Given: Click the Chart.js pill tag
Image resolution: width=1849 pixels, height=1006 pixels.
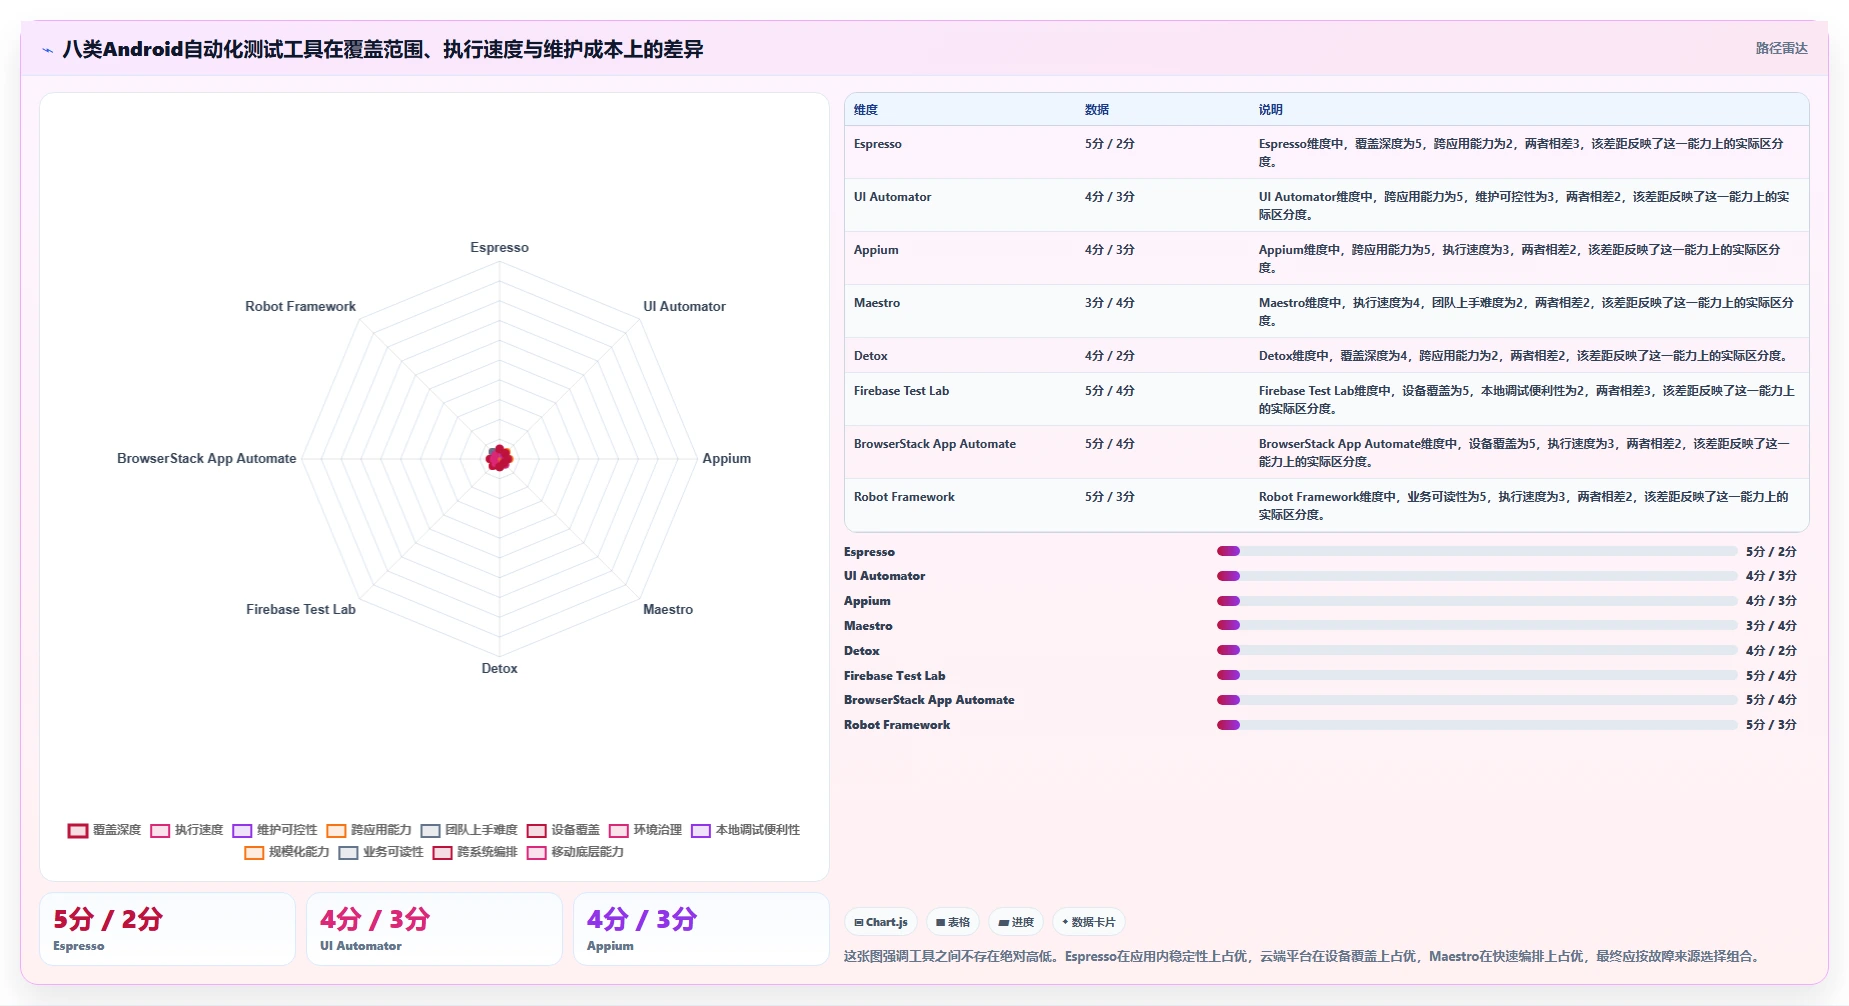Looking at the screenshot, I should [x=881, y=922].
